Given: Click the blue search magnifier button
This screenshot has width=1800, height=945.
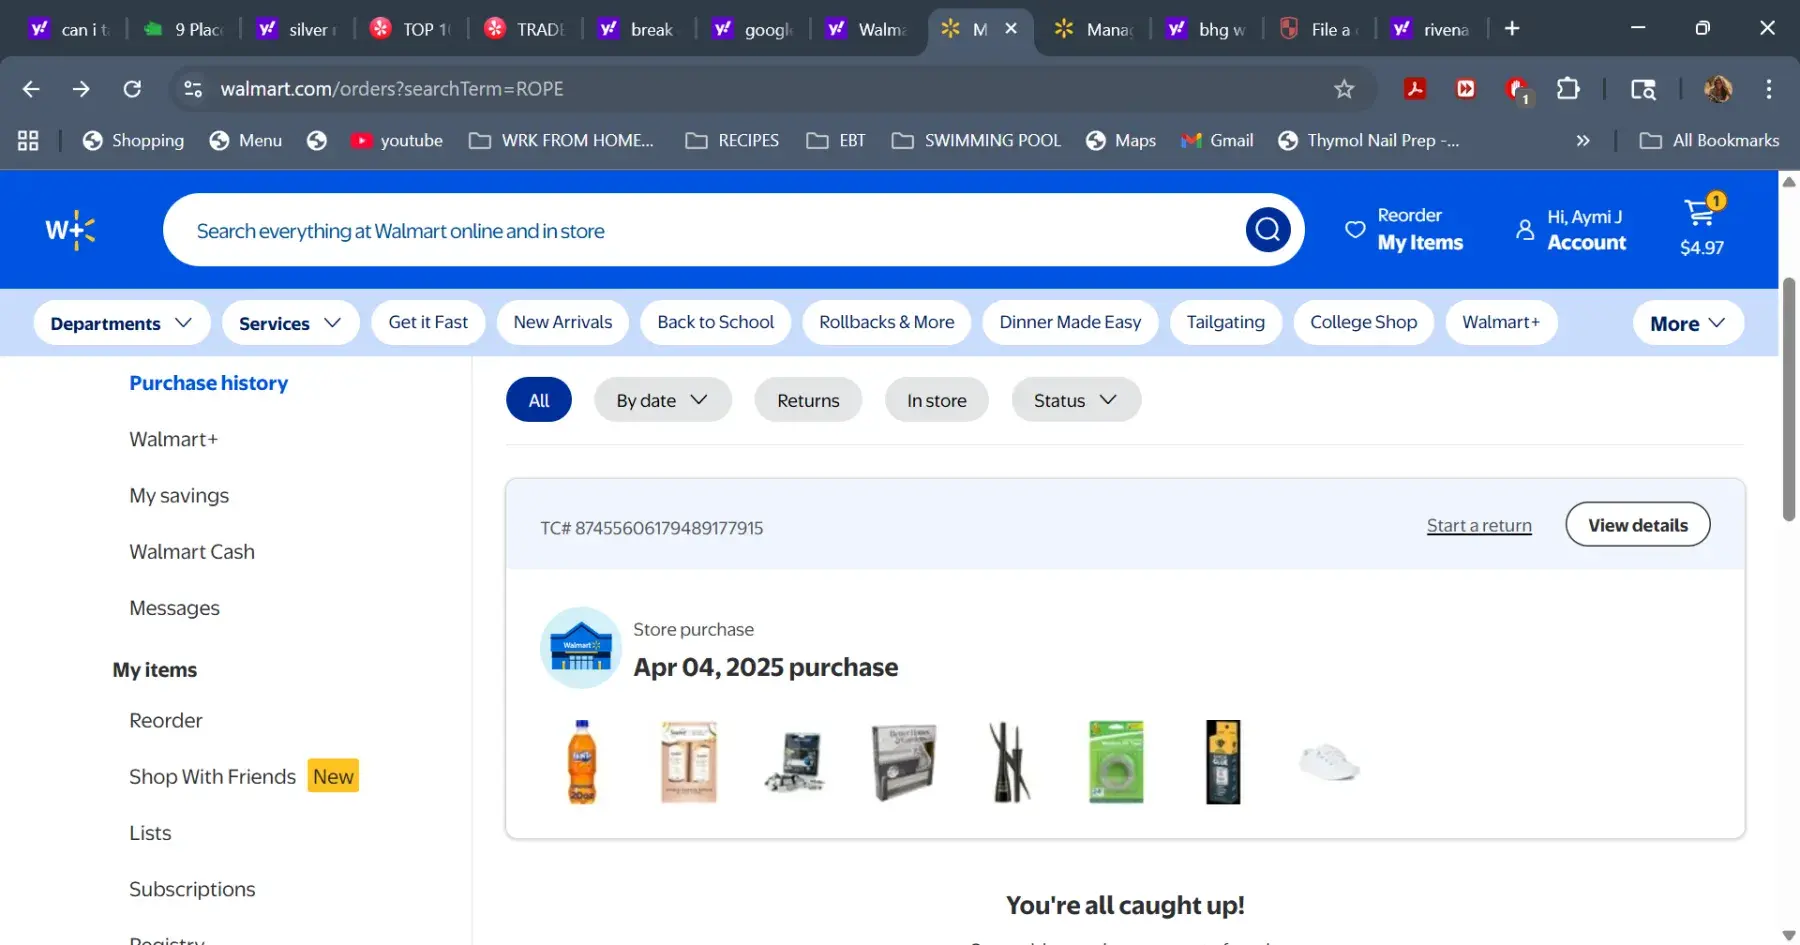Looking at the screenshot, I should click(x=1267, y=231).
